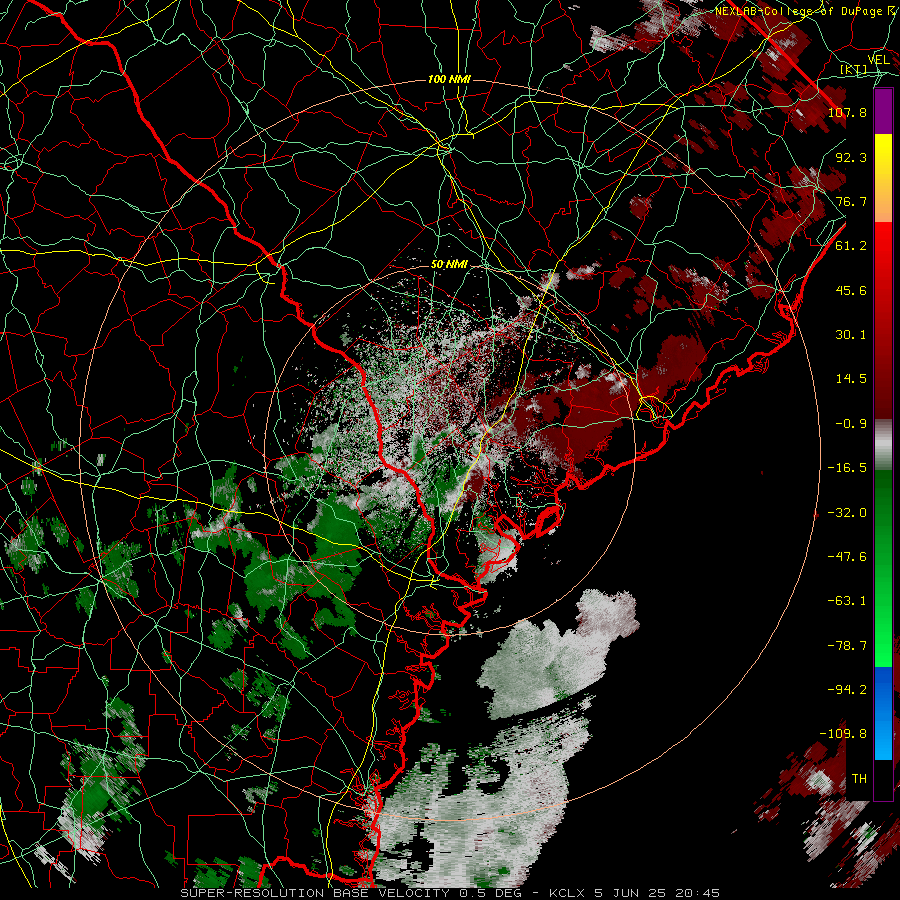This screenshot has width=900, height=900.
Task: Click the VEL legend title
Action: click(x=878, y=60)
